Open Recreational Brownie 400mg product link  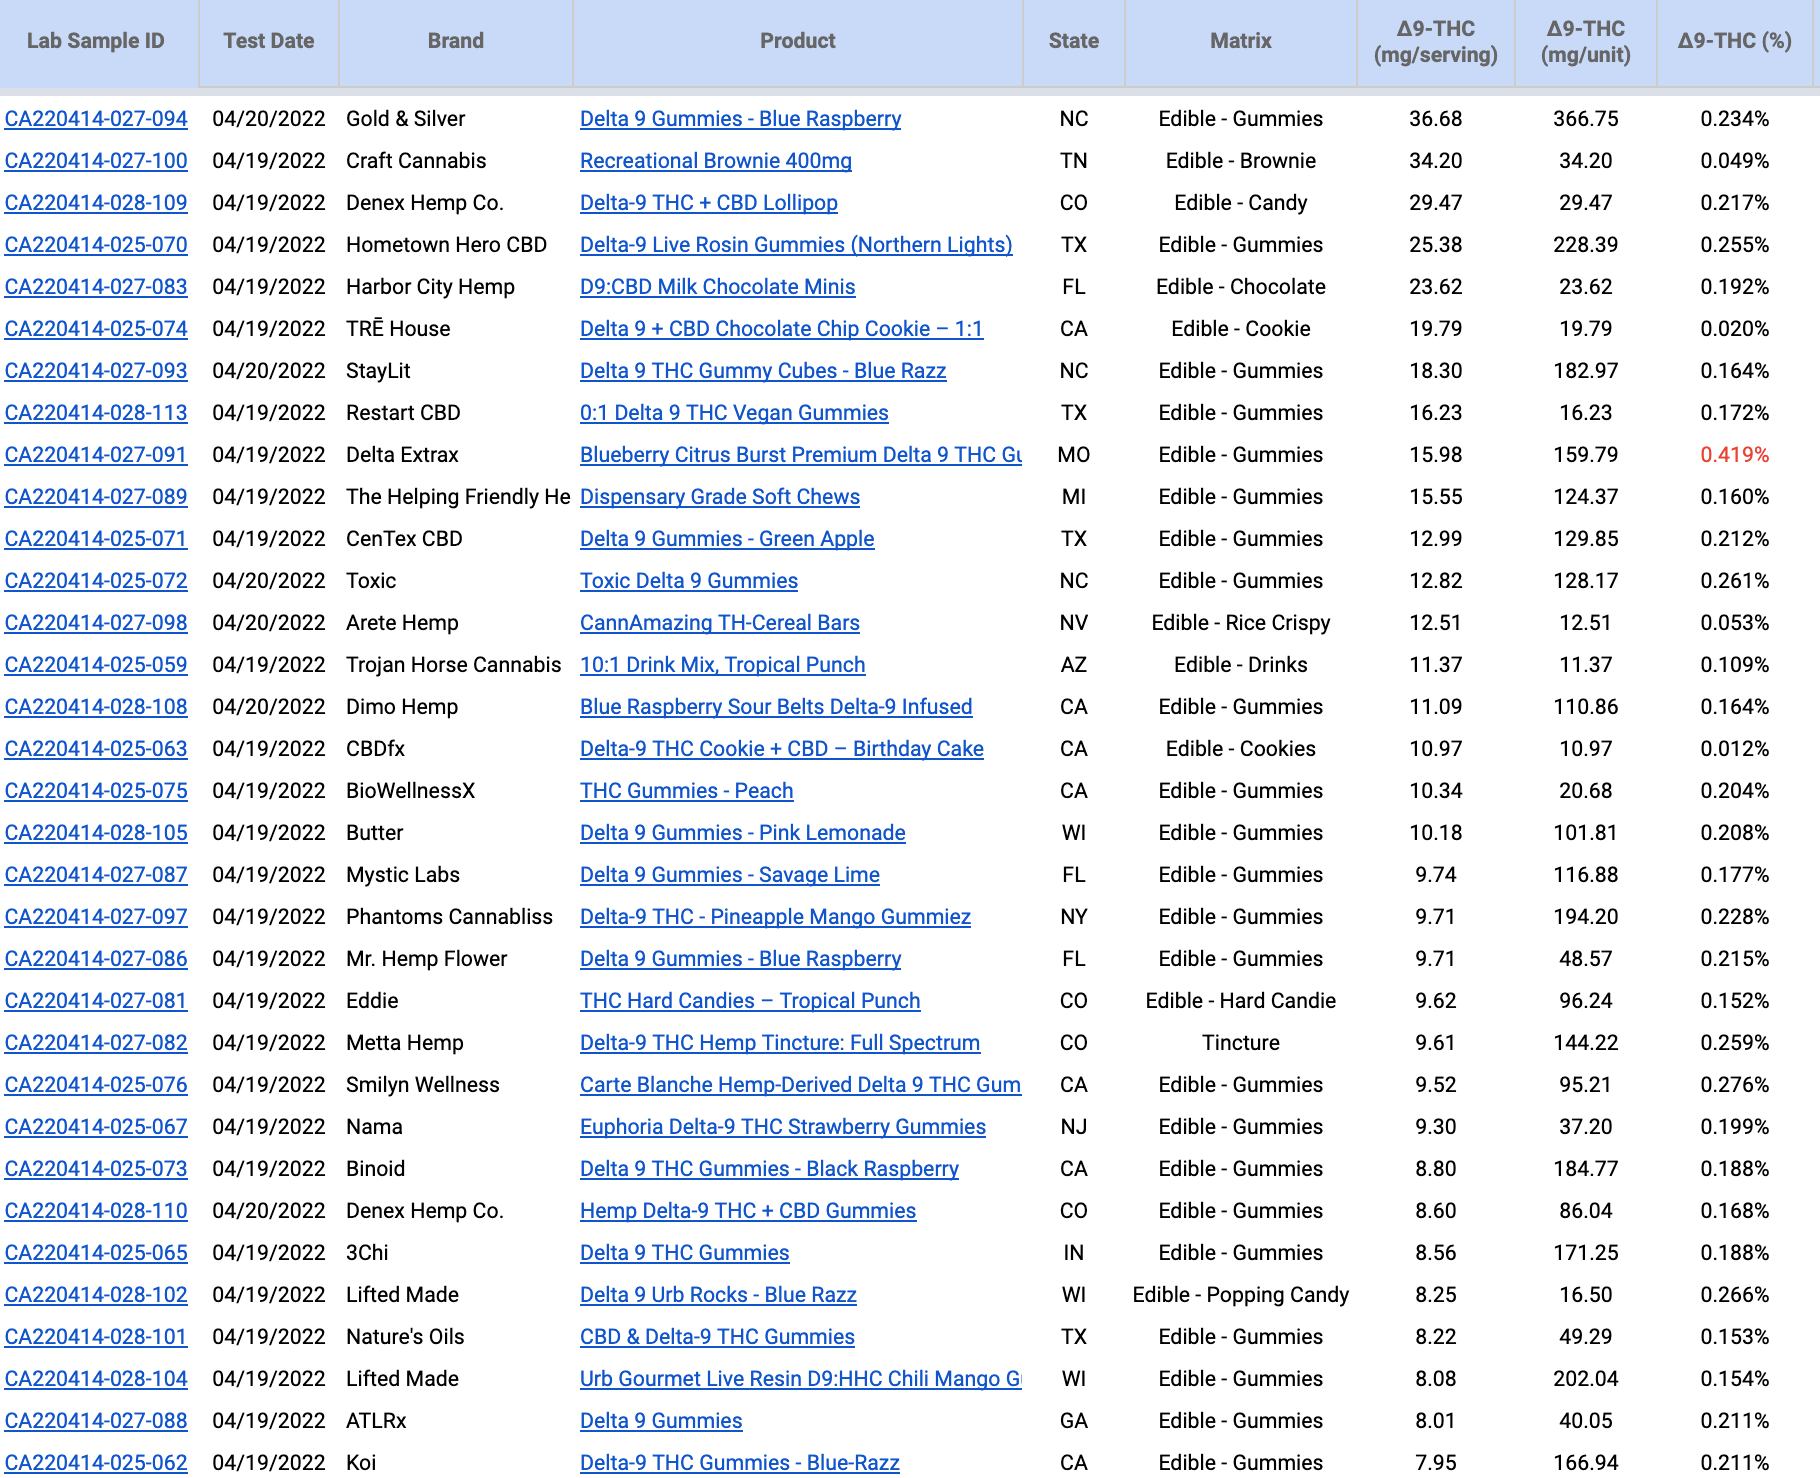pyautogui.click(x=715, y=161)
